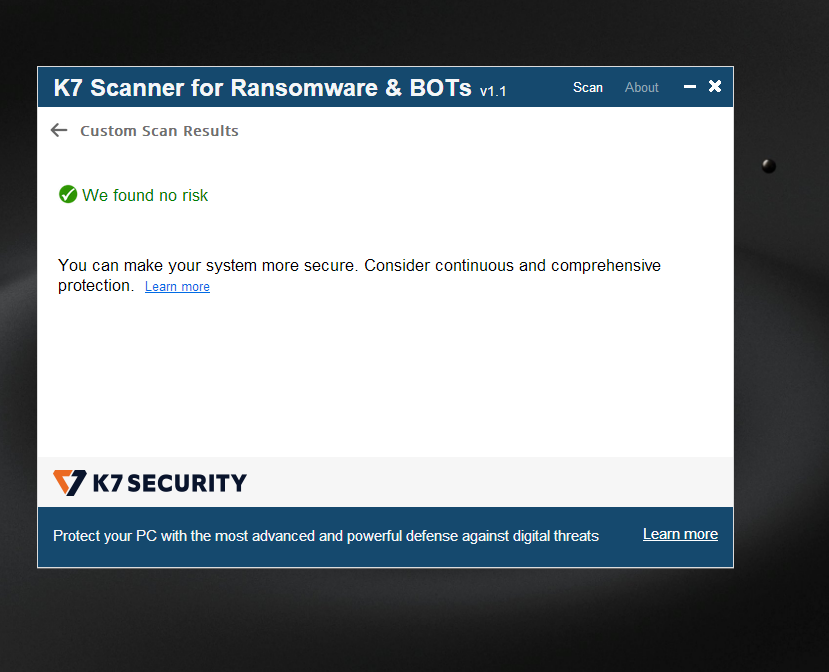Screen dimensions: 829x672
Task: Click the K7 SECURITY wordmark text
Action: tap(169, 484)
